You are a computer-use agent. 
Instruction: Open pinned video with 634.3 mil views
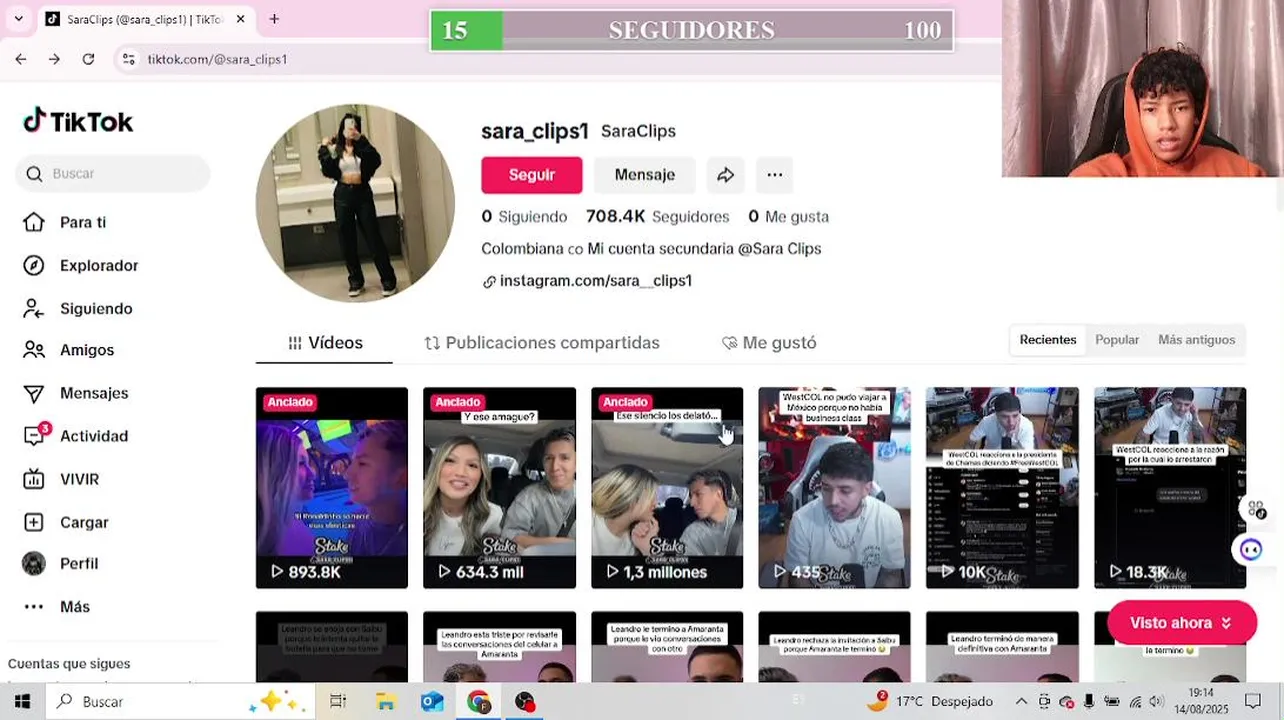click(x=500, y=488)
